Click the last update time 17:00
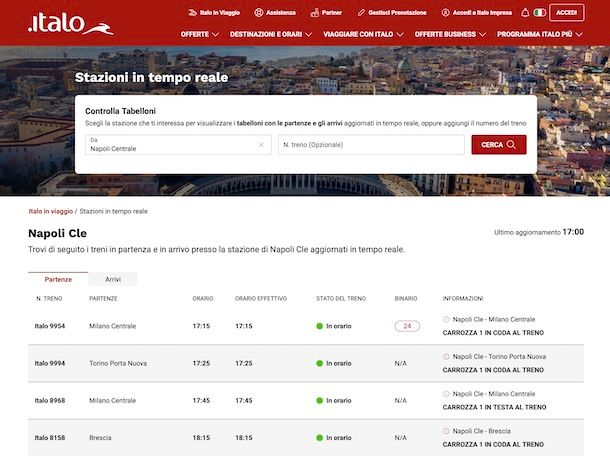Image resolution: width=610 pixels, height=456 pixels. (x=573, y=232)
